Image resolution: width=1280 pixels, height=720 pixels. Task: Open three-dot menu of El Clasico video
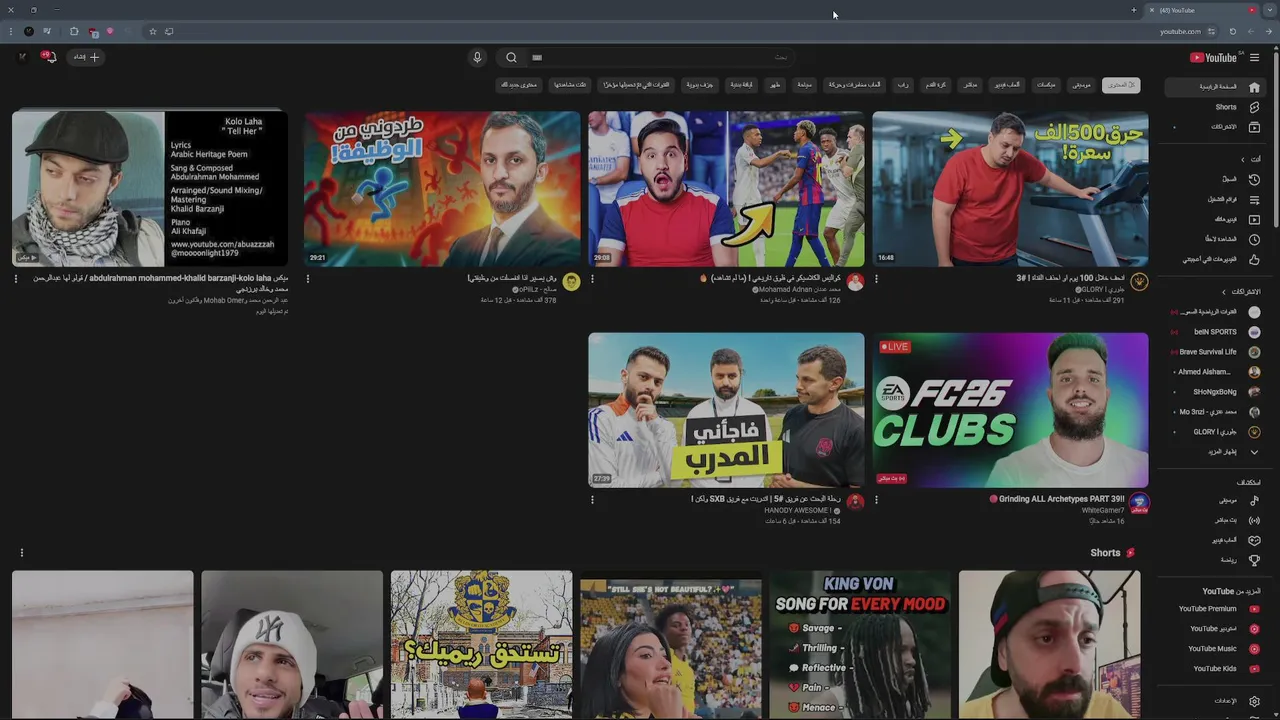point(592,279)
